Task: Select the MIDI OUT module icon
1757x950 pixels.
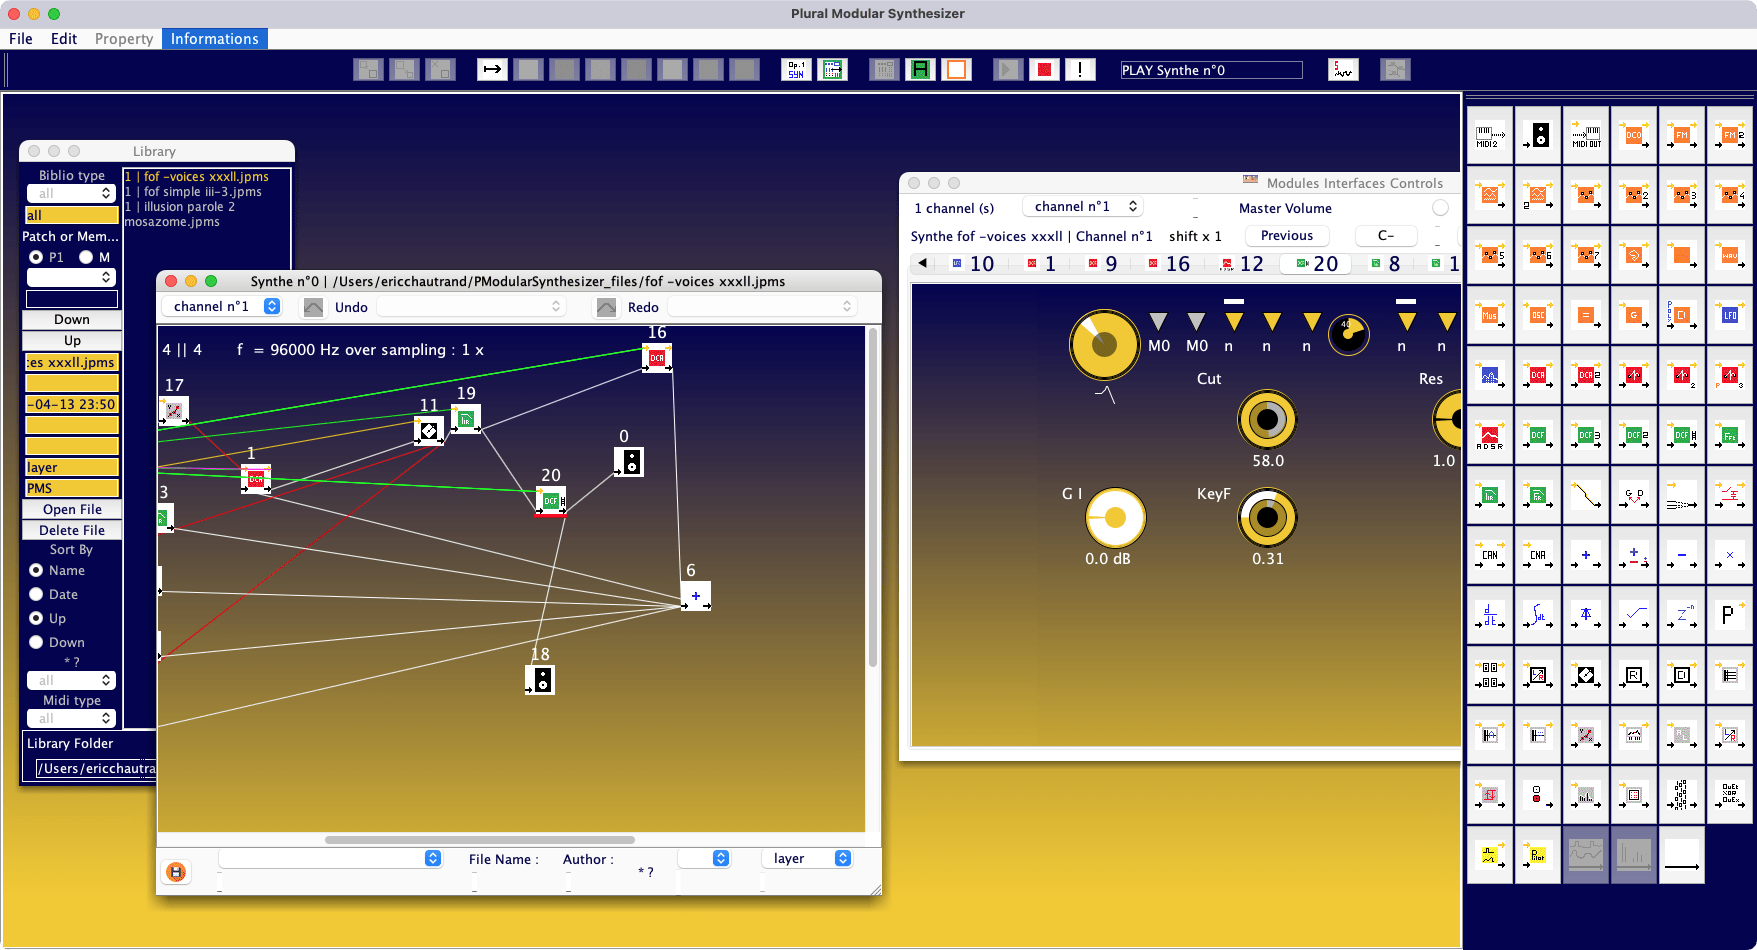Action: 1586,135
